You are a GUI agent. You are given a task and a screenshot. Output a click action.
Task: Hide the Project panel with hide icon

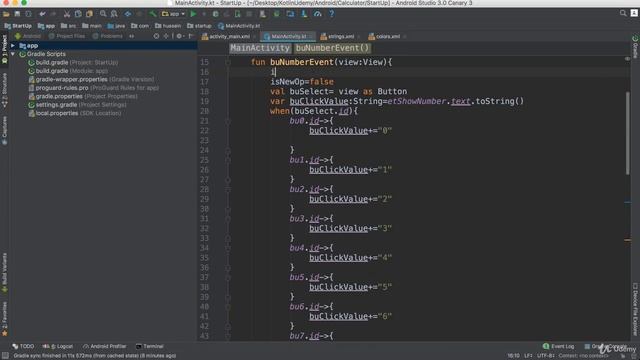[x=190, y=36]
